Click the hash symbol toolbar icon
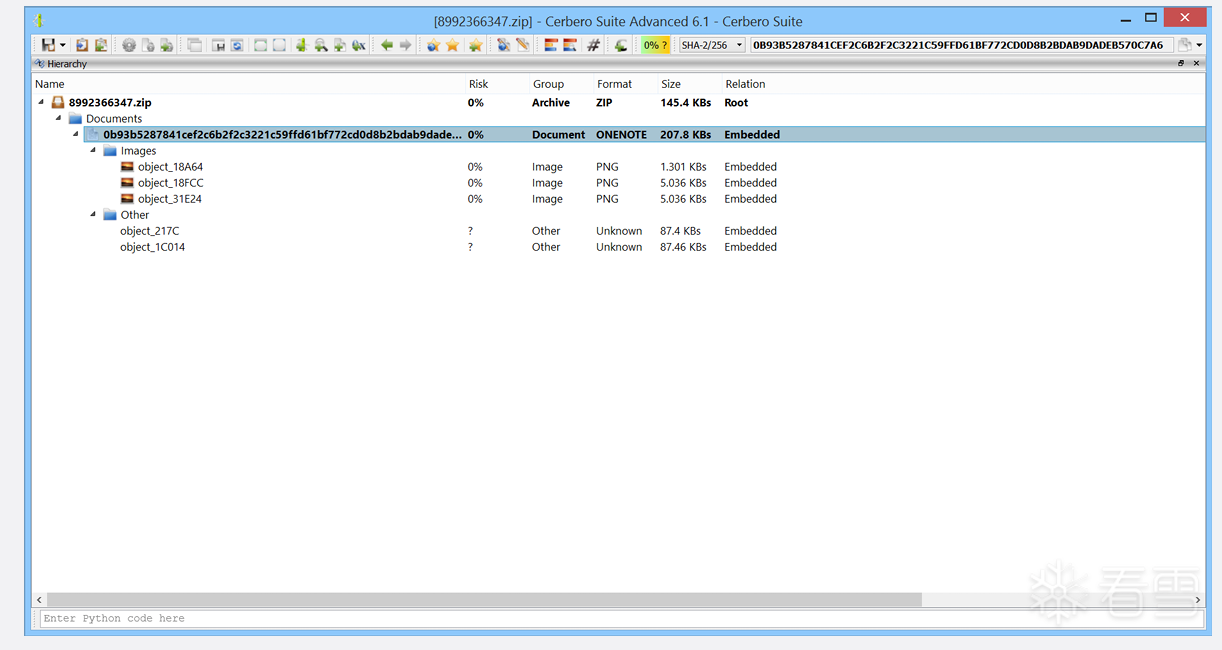Screen dimensions: 1222x650 pos(593,45)
